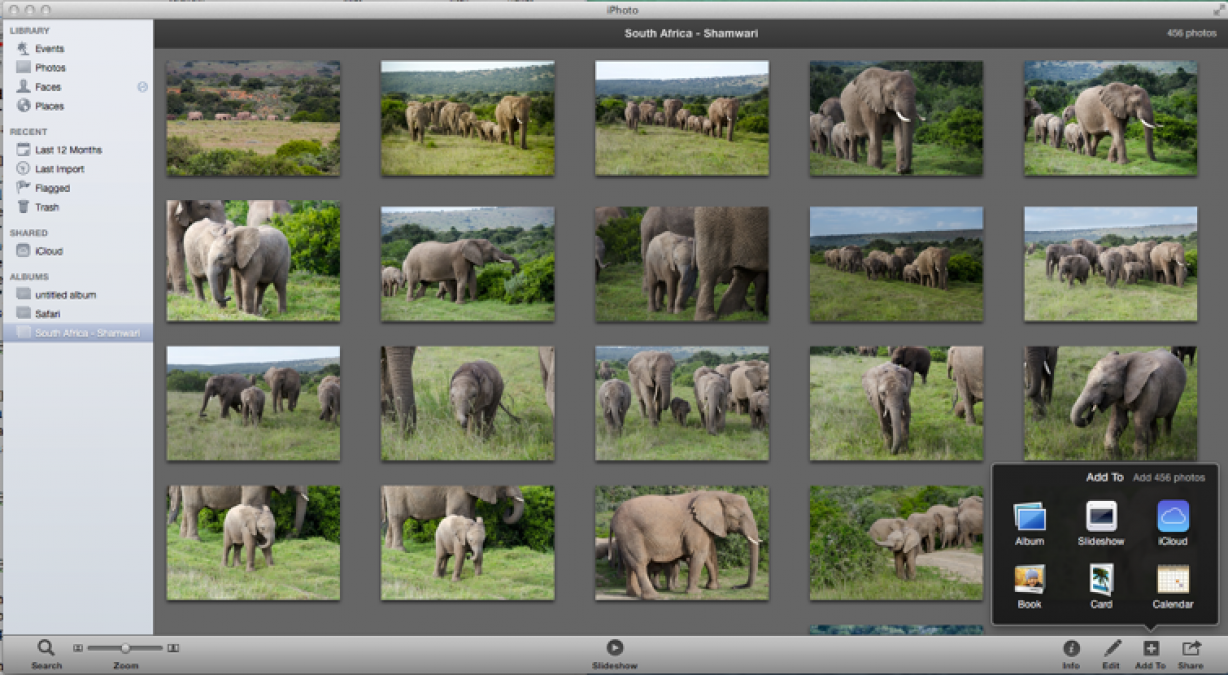1228x675 pixels.
Task: Click the '456 photos' count text
Action: coord(1191,33)
